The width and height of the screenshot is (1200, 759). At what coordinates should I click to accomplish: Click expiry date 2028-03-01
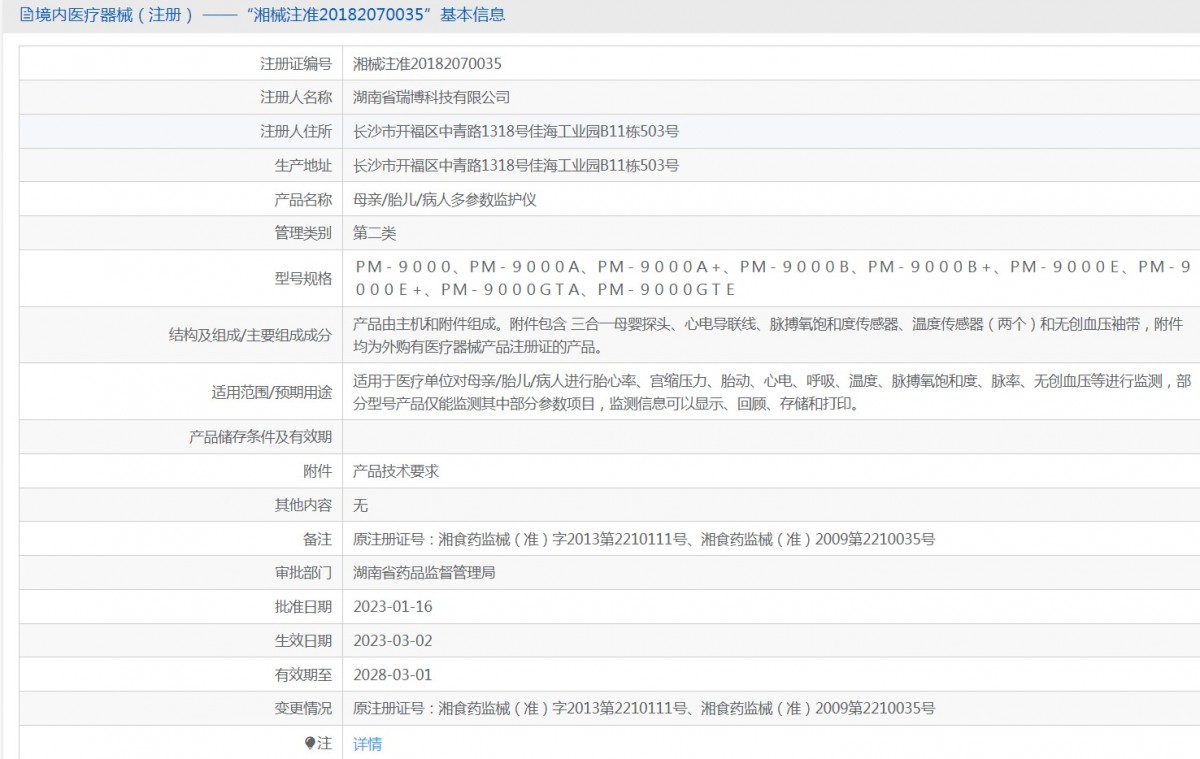(x=393, y=675)
